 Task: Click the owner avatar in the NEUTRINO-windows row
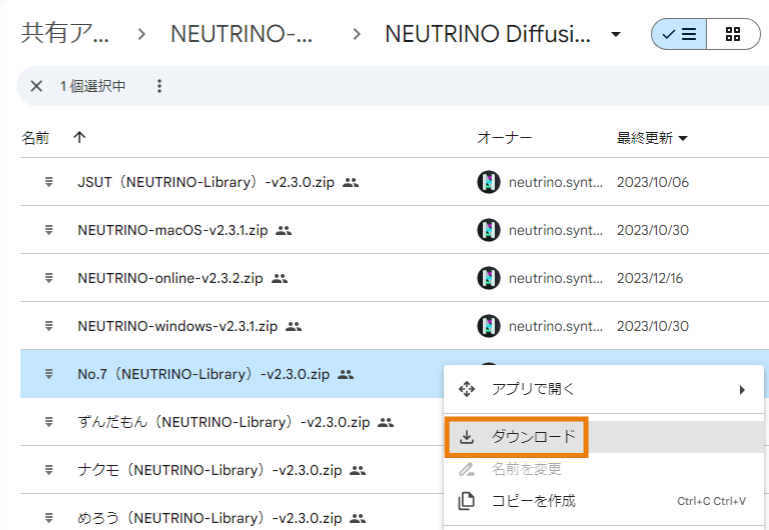488,327
